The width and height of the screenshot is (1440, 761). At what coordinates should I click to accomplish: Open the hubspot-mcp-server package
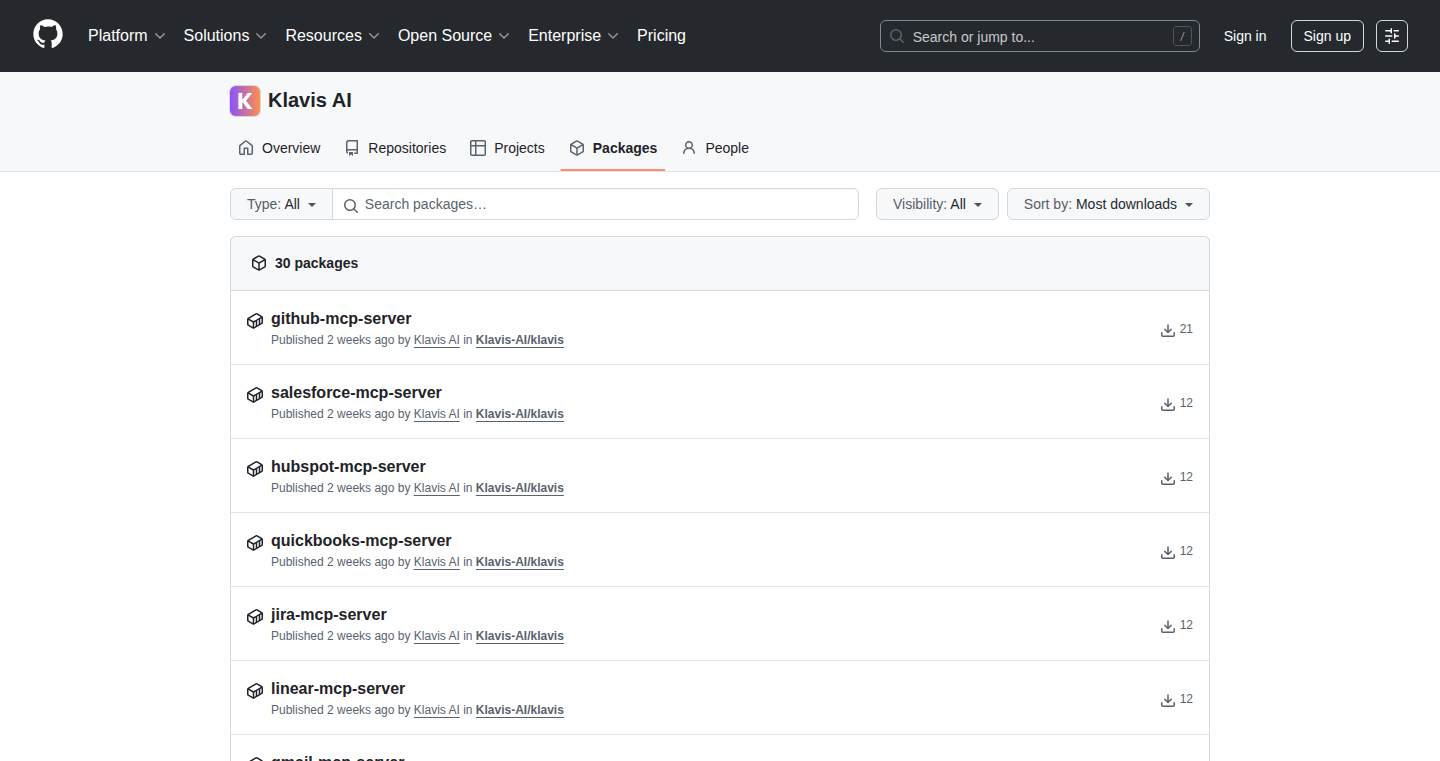348,467
